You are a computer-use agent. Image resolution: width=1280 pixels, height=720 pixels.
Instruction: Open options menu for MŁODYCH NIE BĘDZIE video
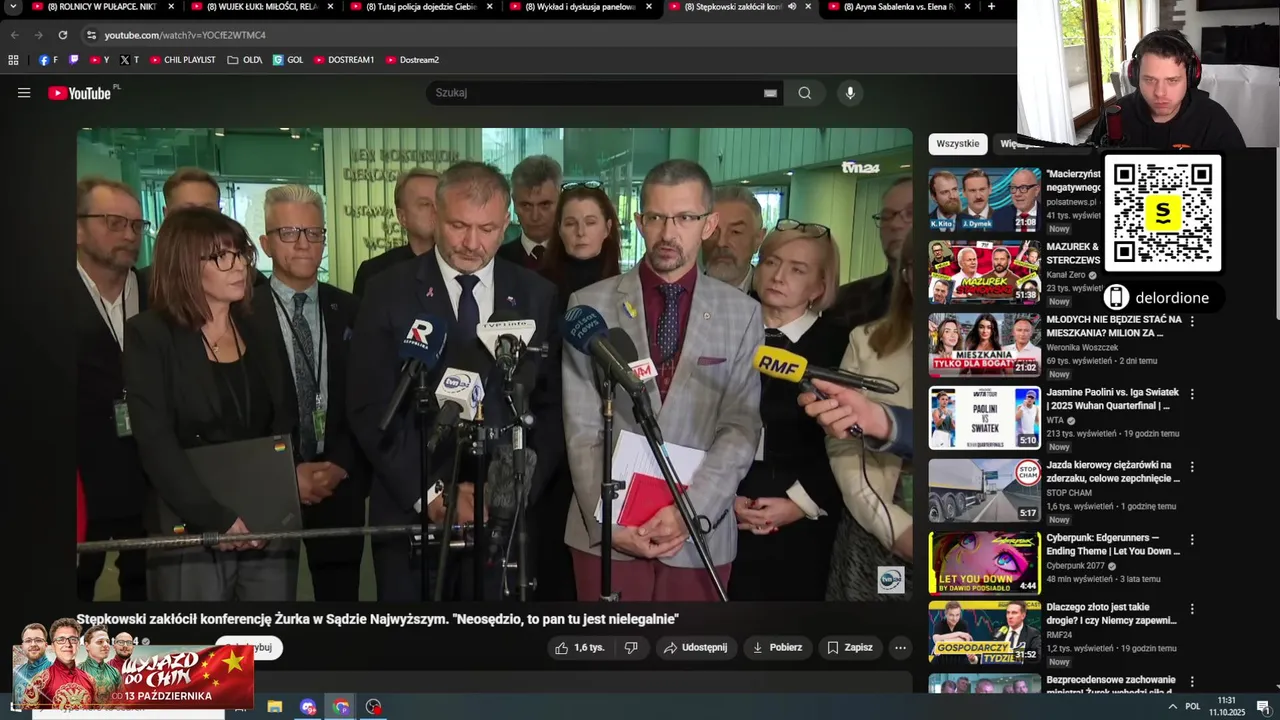click(x=1192, y=321)
